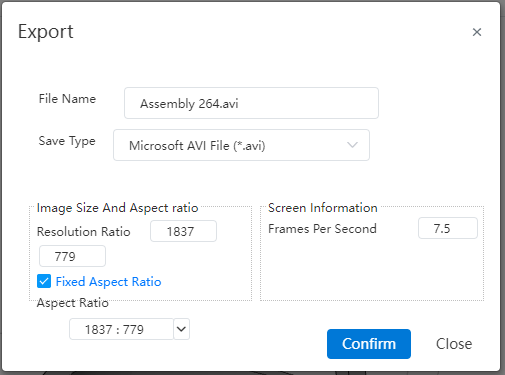Click the File Name label

point(67,99)
